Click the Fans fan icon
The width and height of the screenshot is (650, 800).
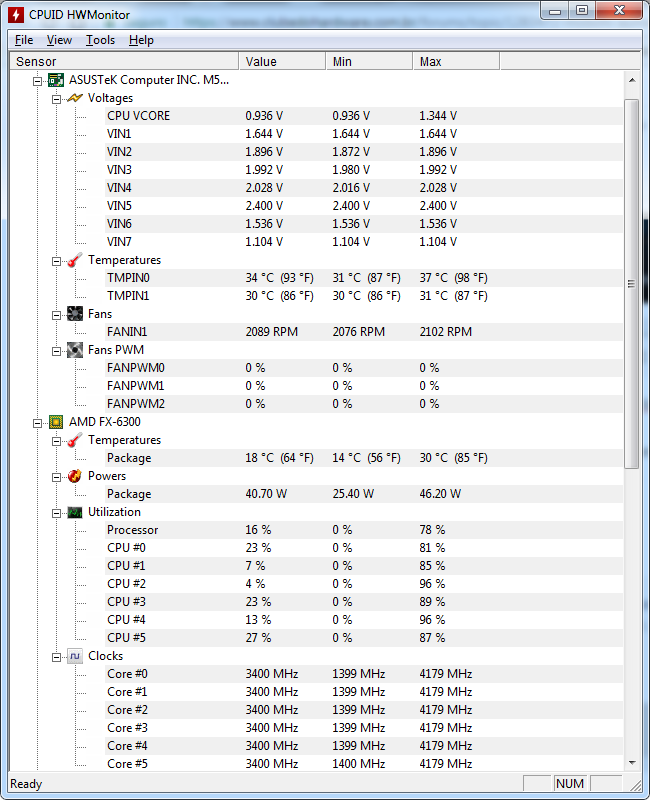[74, 314]
